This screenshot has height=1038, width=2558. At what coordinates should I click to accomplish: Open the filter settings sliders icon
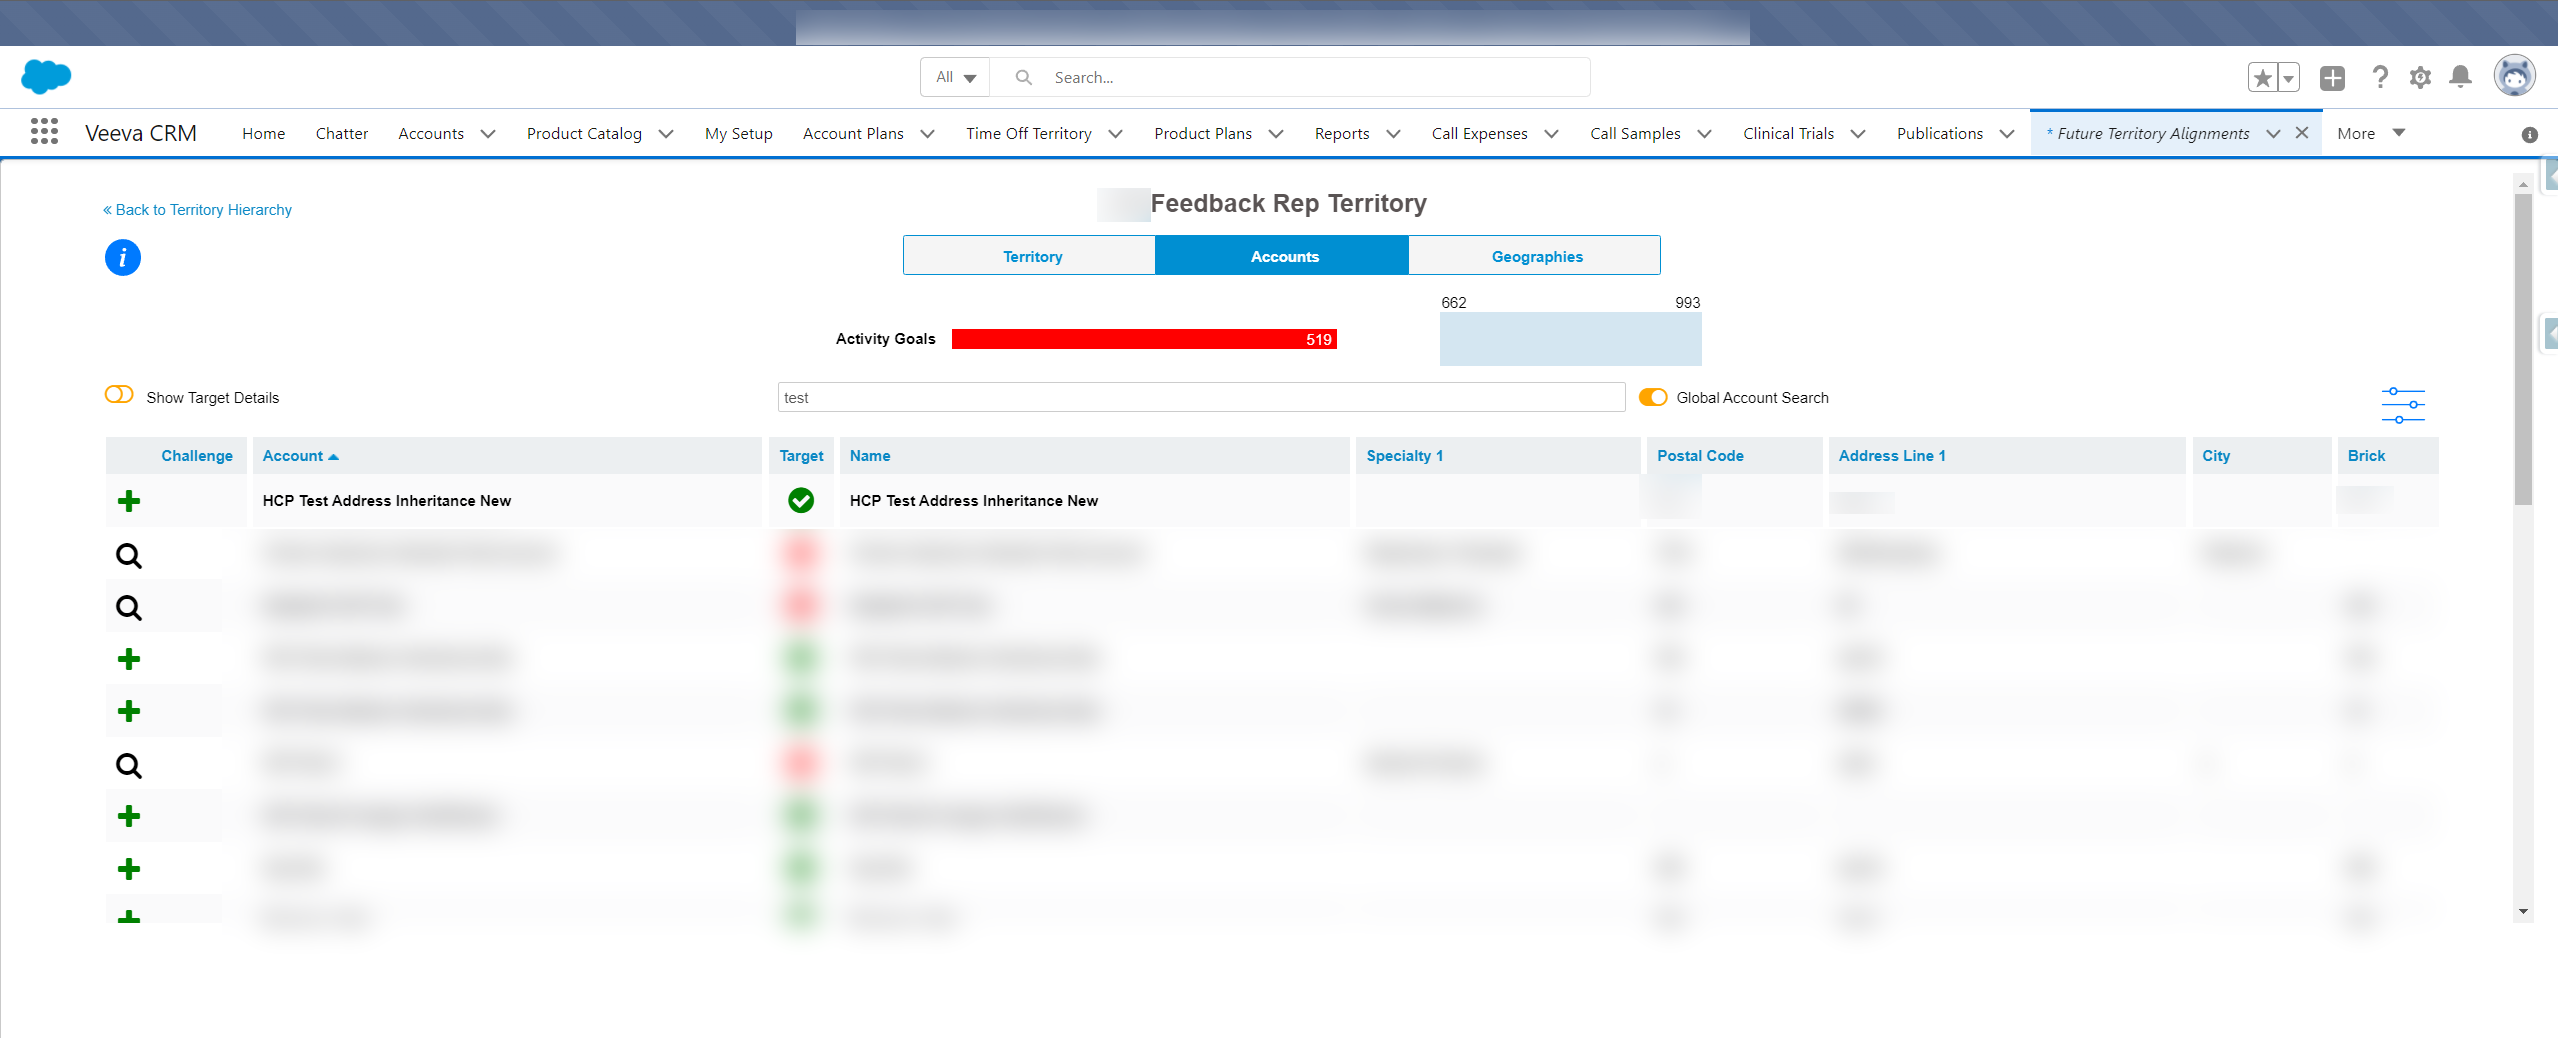click(2402, 405)
